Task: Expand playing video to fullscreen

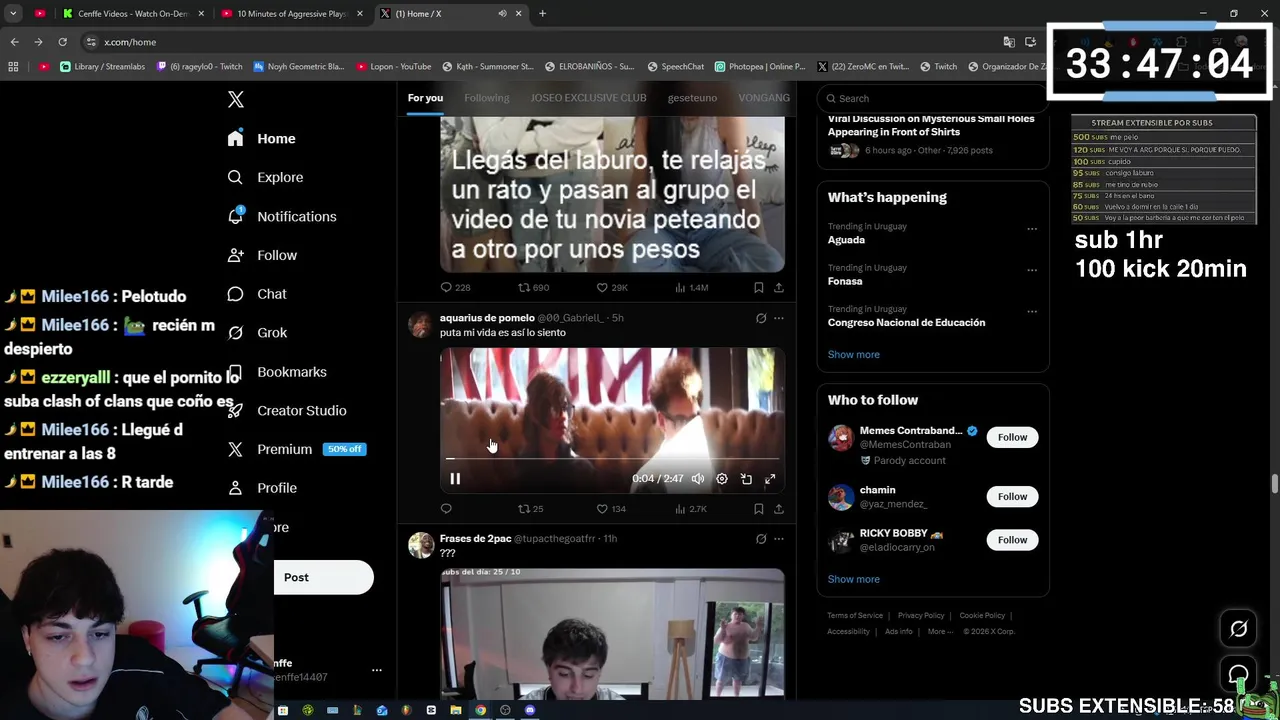Action: point(770,479)
